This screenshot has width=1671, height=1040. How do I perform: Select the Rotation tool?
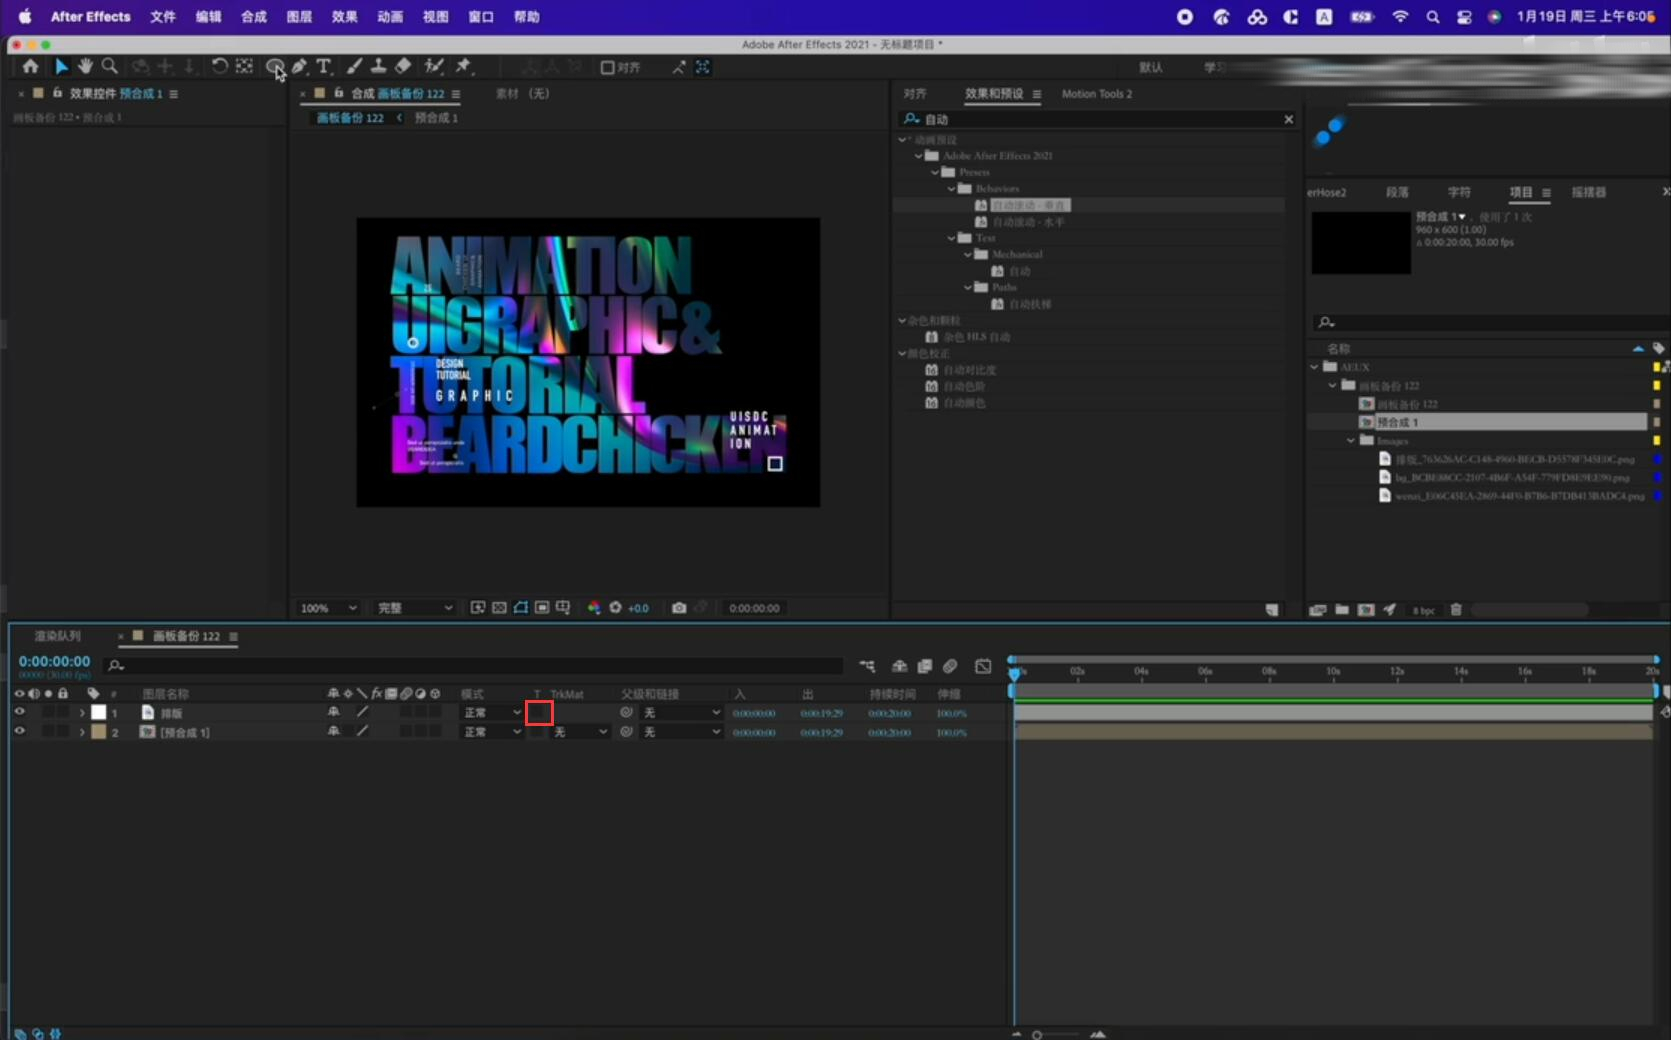pyautogui.click(x=219, y=66)
